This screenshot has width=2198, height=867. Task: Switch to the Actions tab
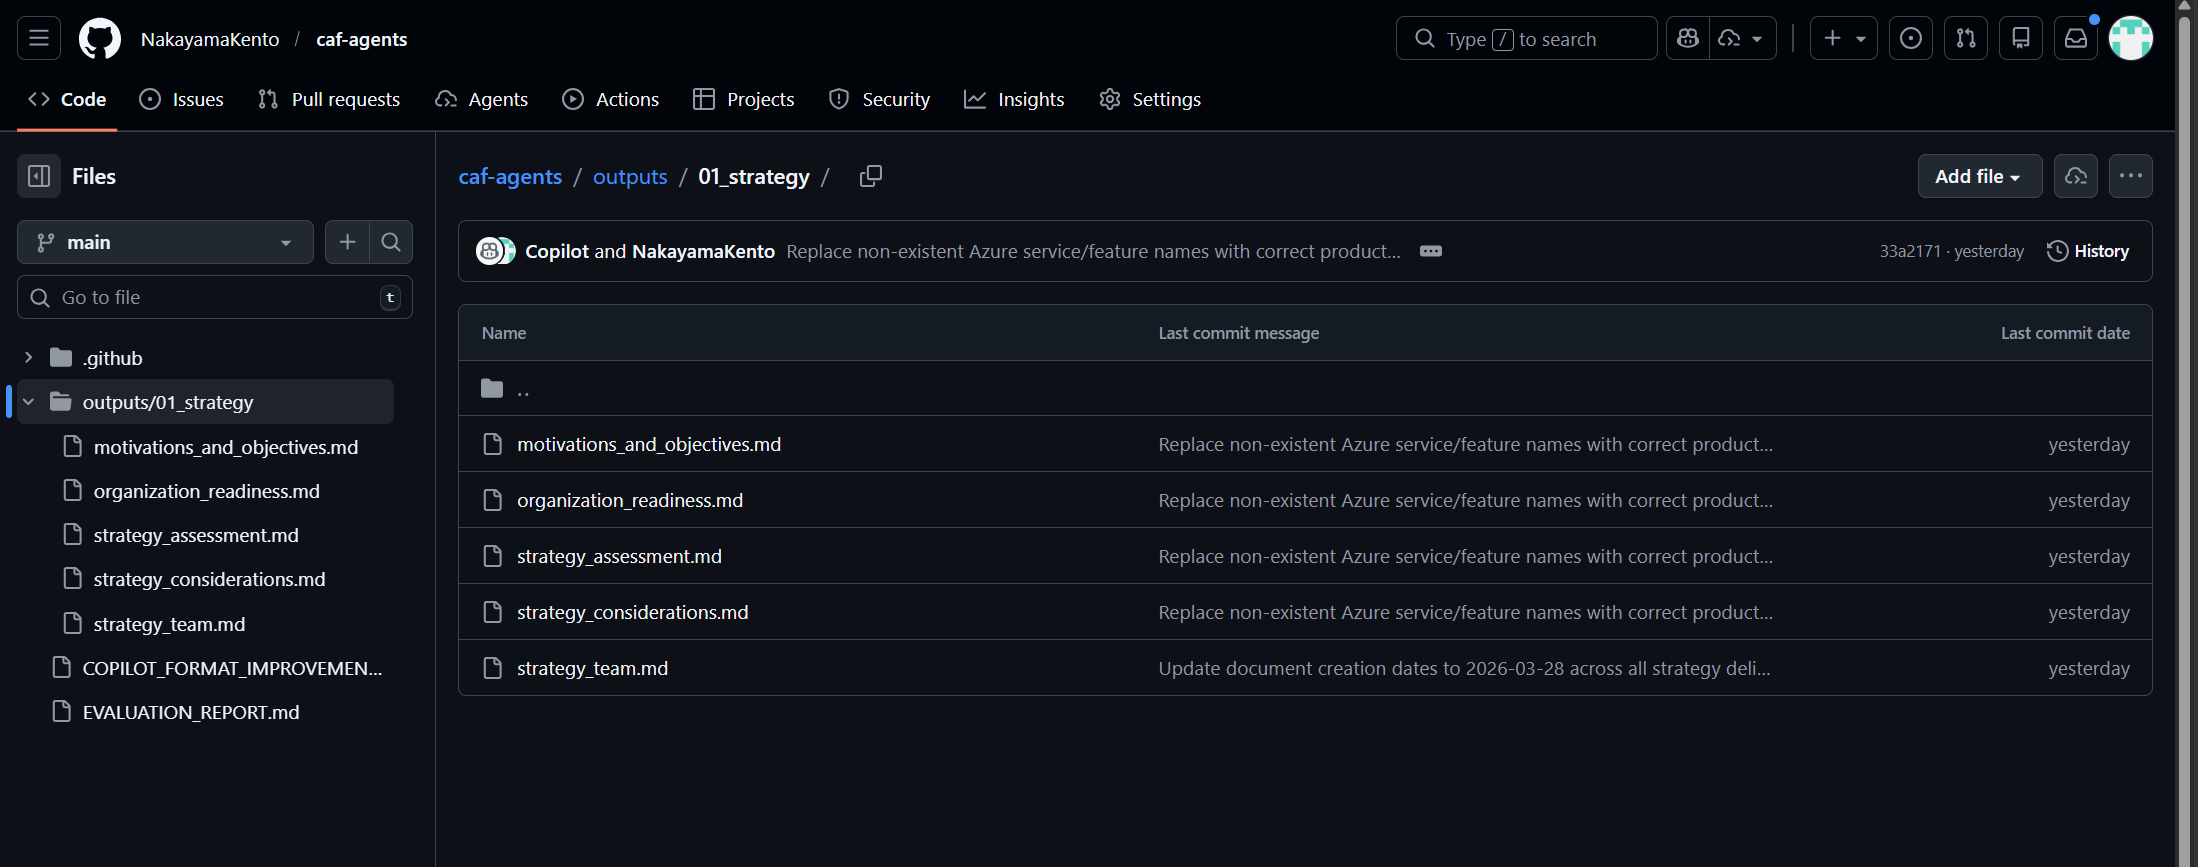pyautogui.click(x=611, y=99)
